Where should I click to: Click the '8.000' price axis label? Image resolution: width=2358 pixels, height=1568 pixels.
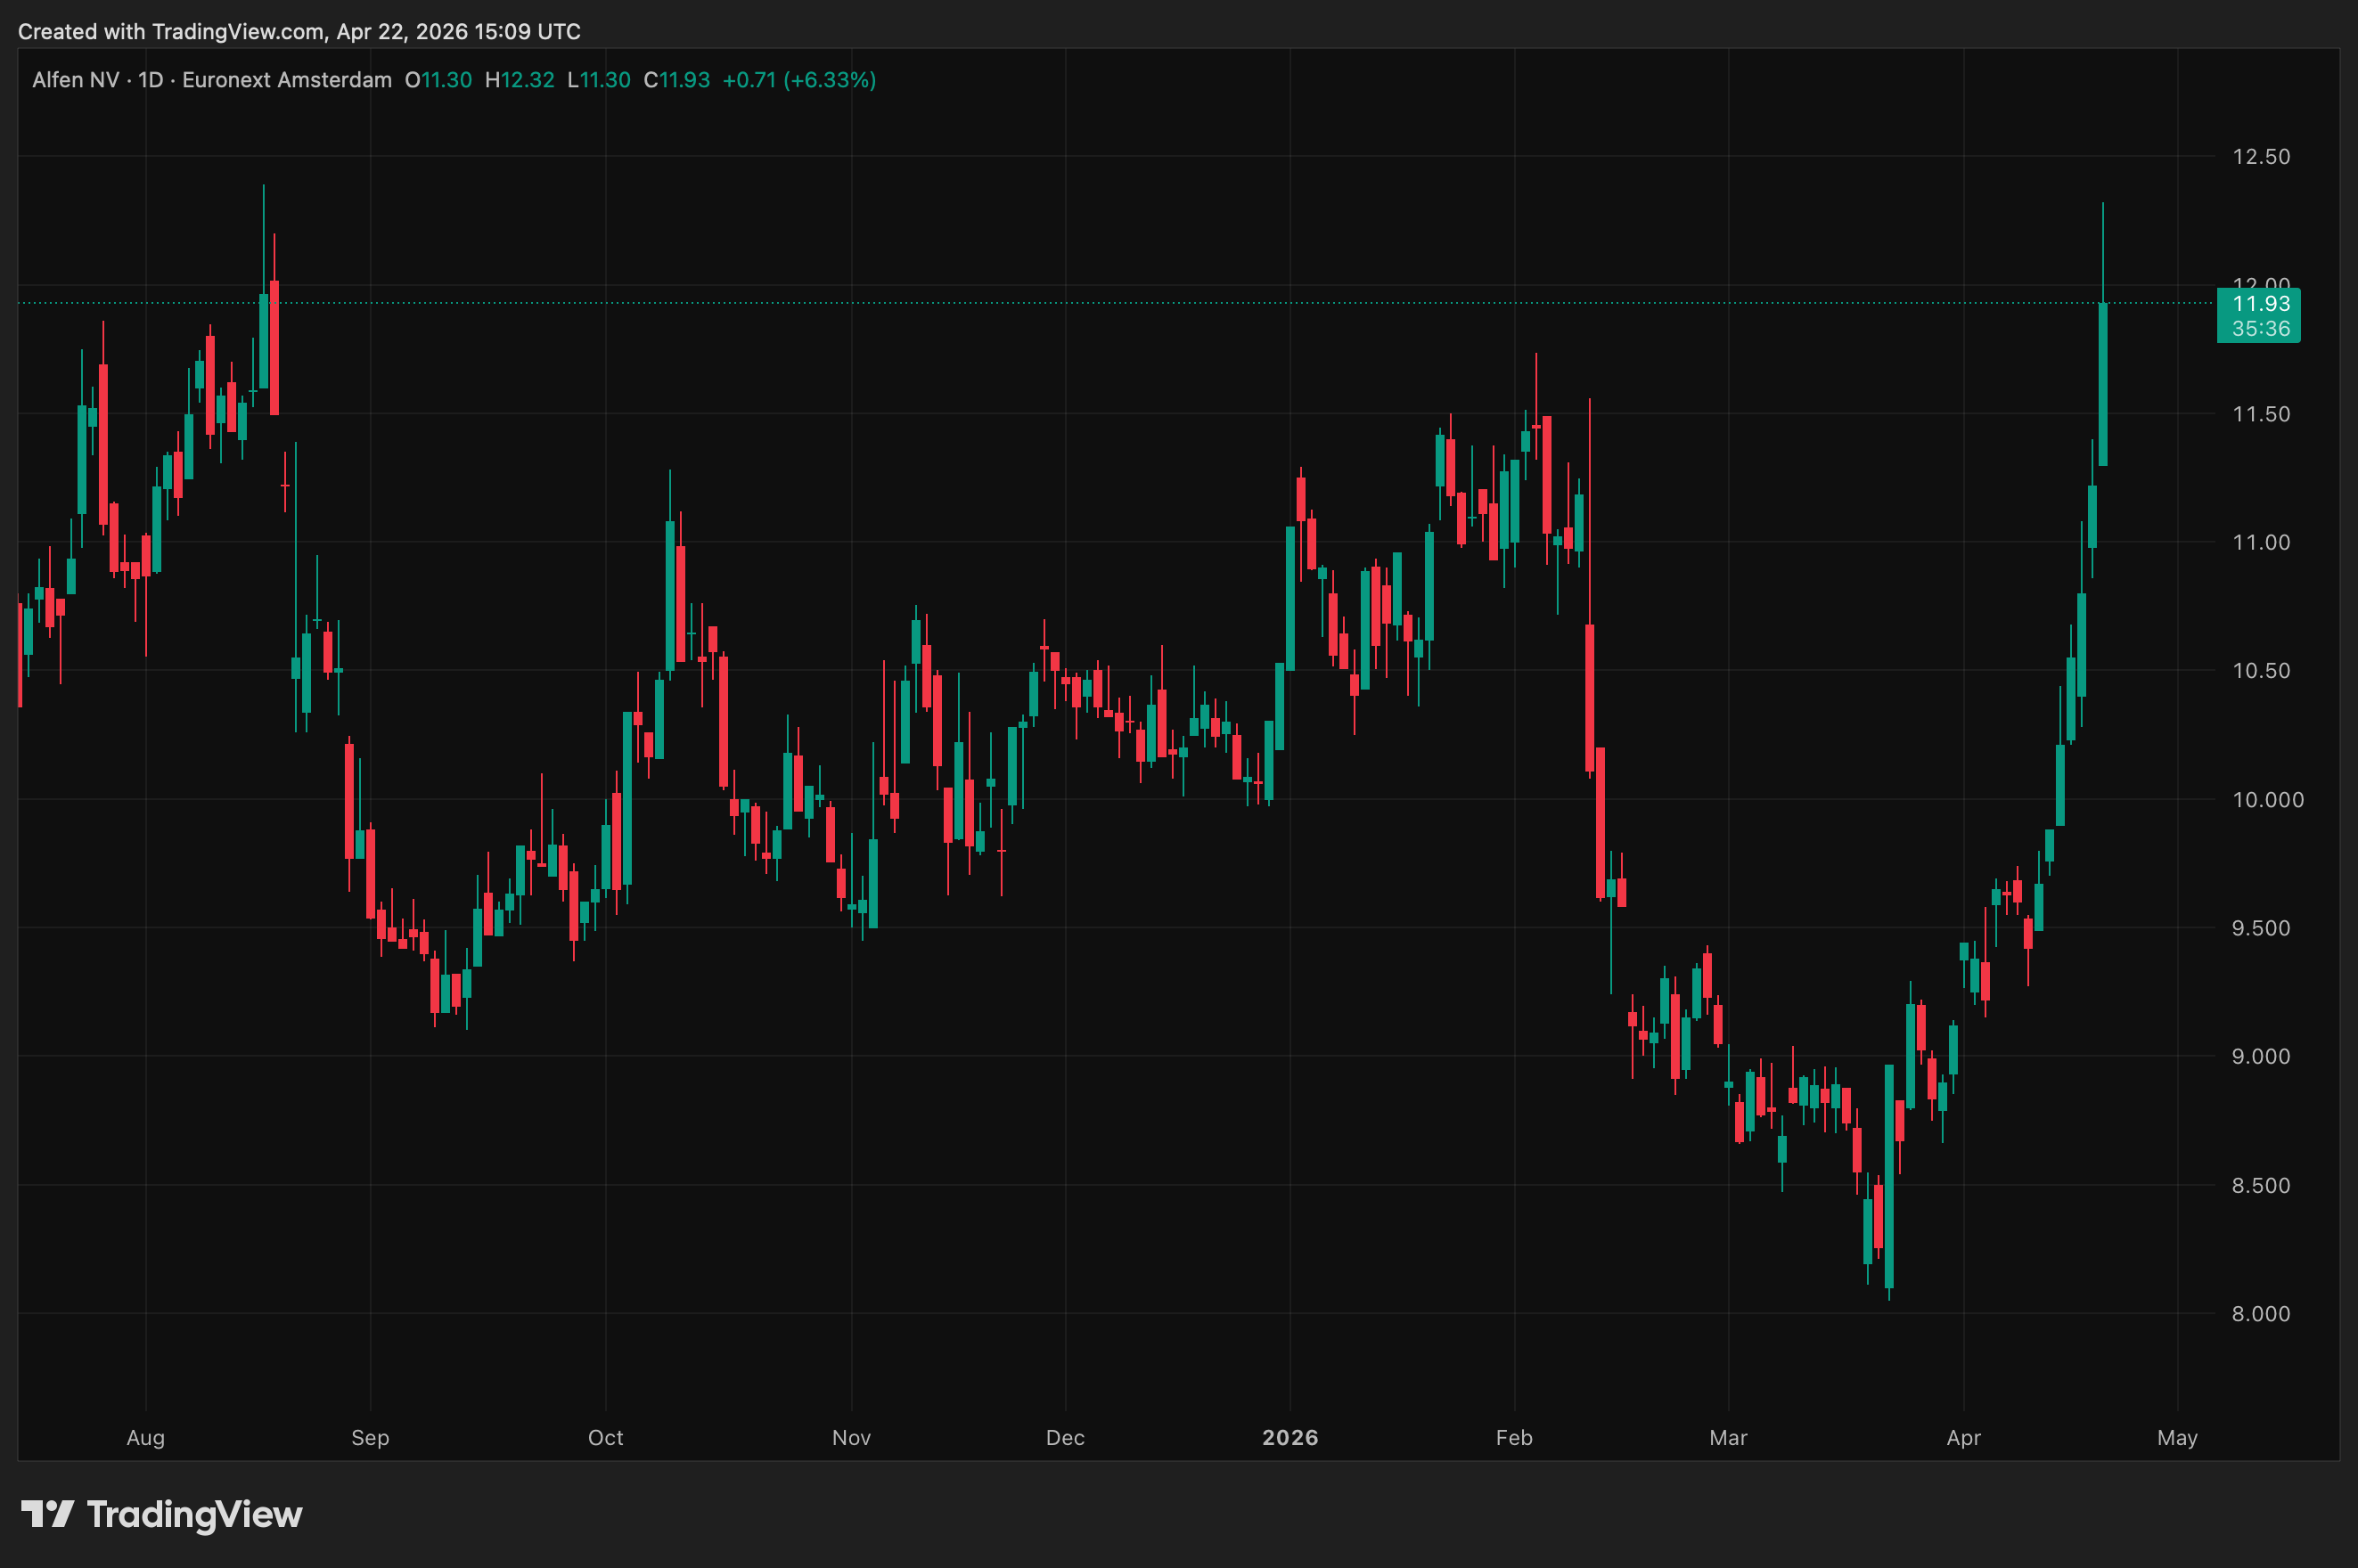click(2261, 1314)
